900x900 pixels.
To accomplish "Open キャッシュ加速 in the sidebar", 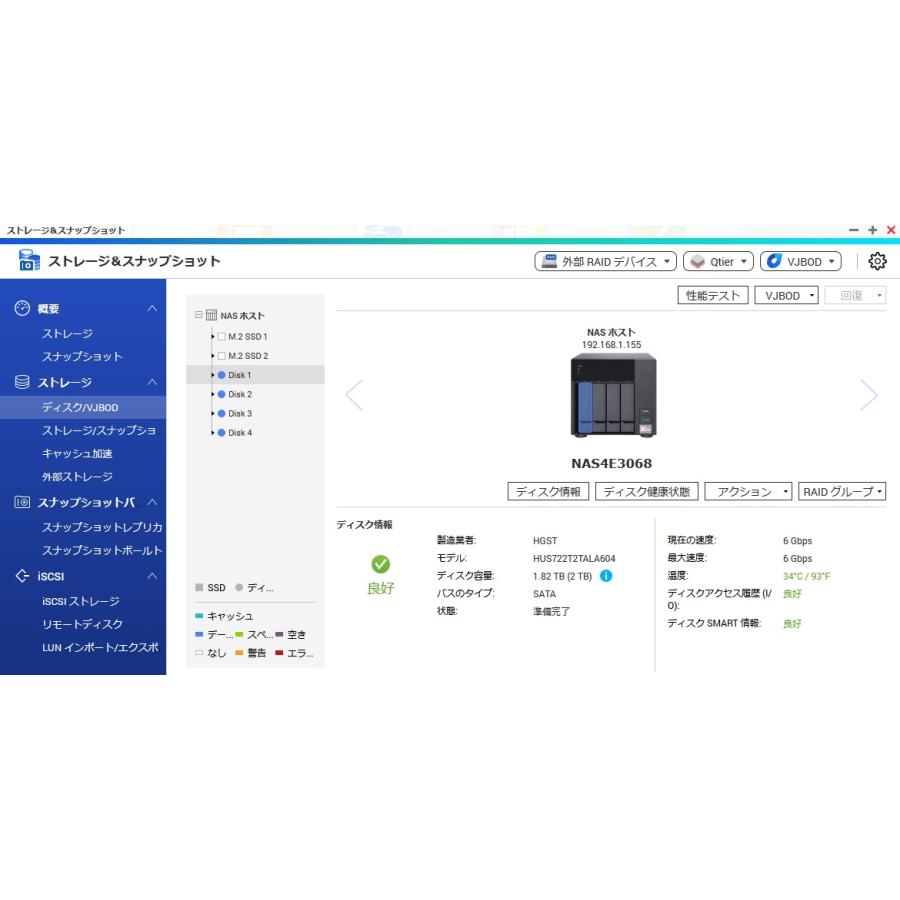I will pyautogui.click(x=77, y=453).
